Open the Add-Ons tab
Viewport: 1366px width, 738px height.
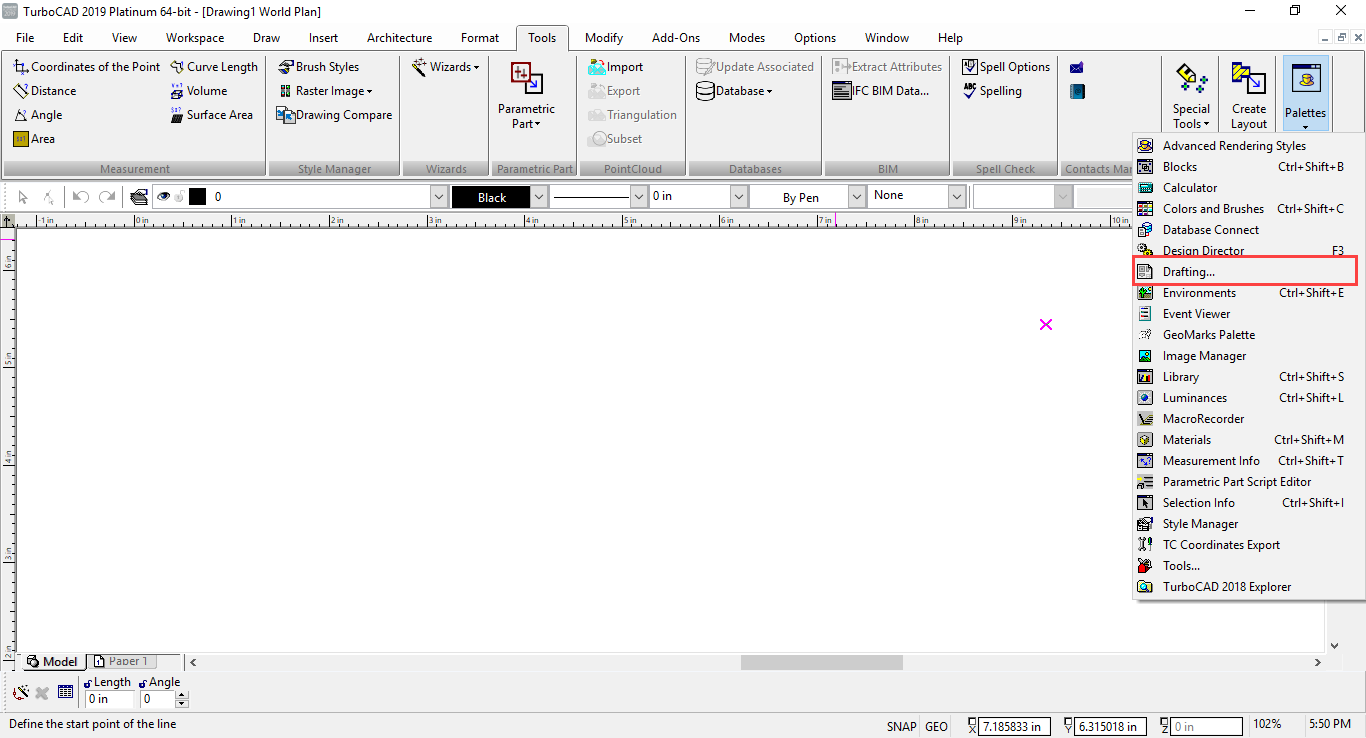tap(676, 38)
